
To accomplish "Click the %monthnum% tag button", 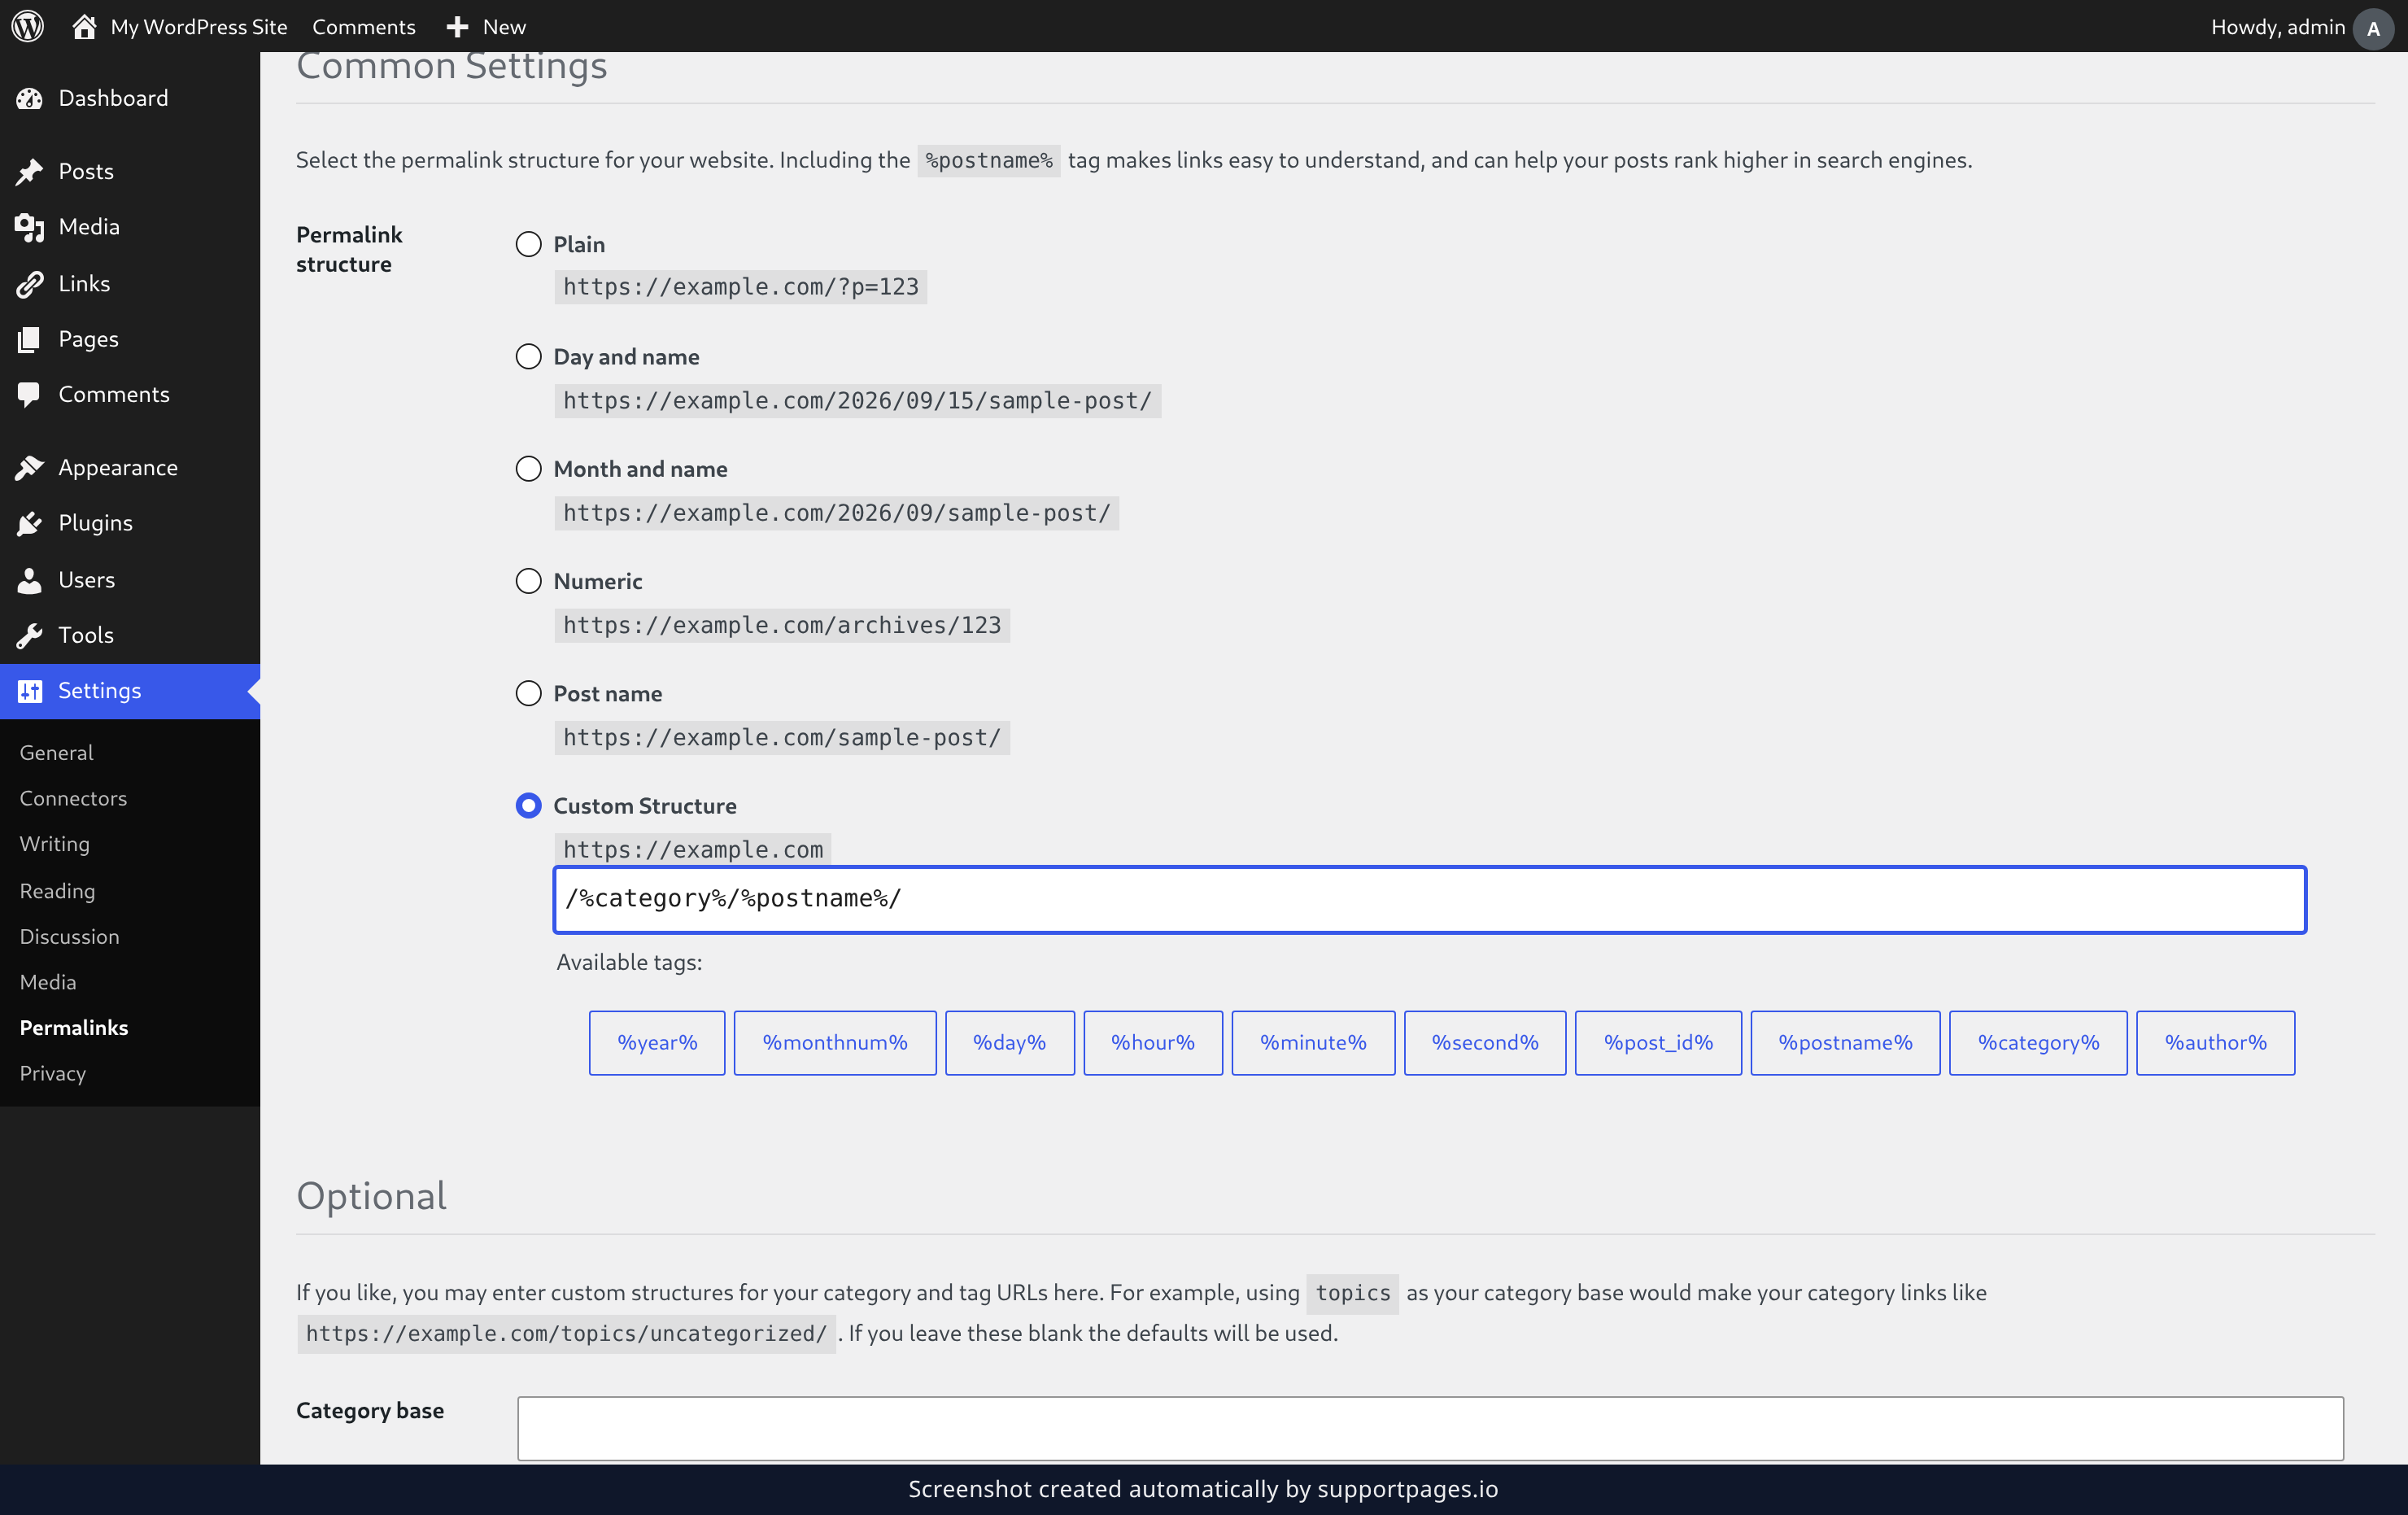I will tap(835, 1042).
